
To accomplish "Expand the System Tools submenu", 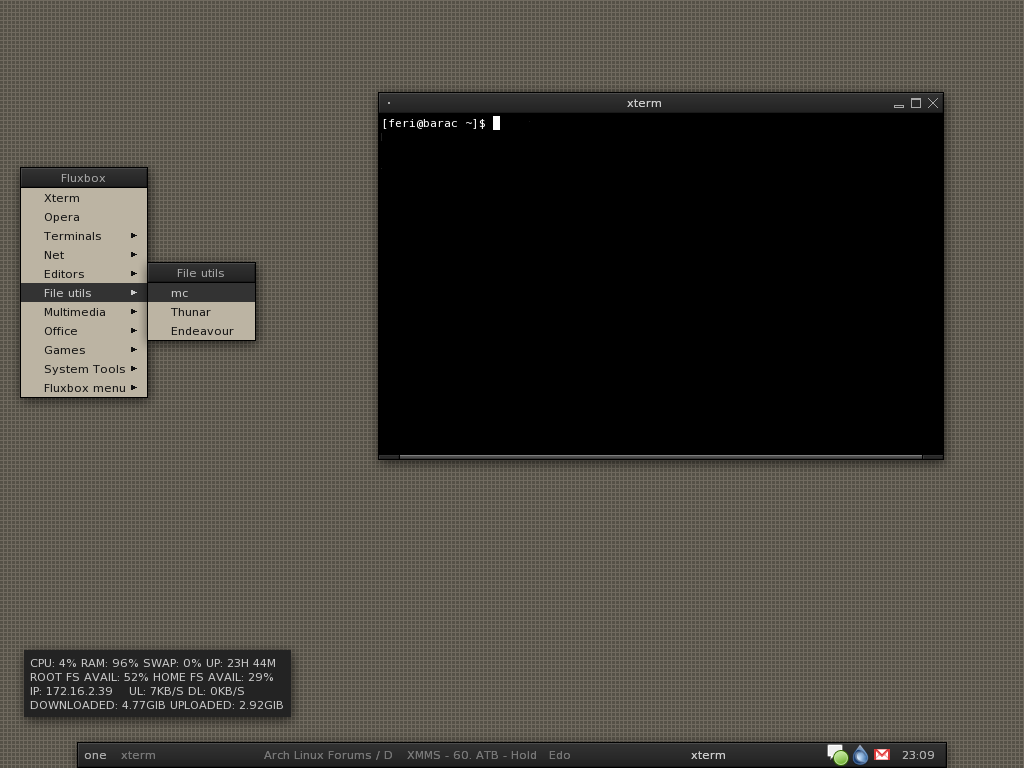I will pos(84,368).
